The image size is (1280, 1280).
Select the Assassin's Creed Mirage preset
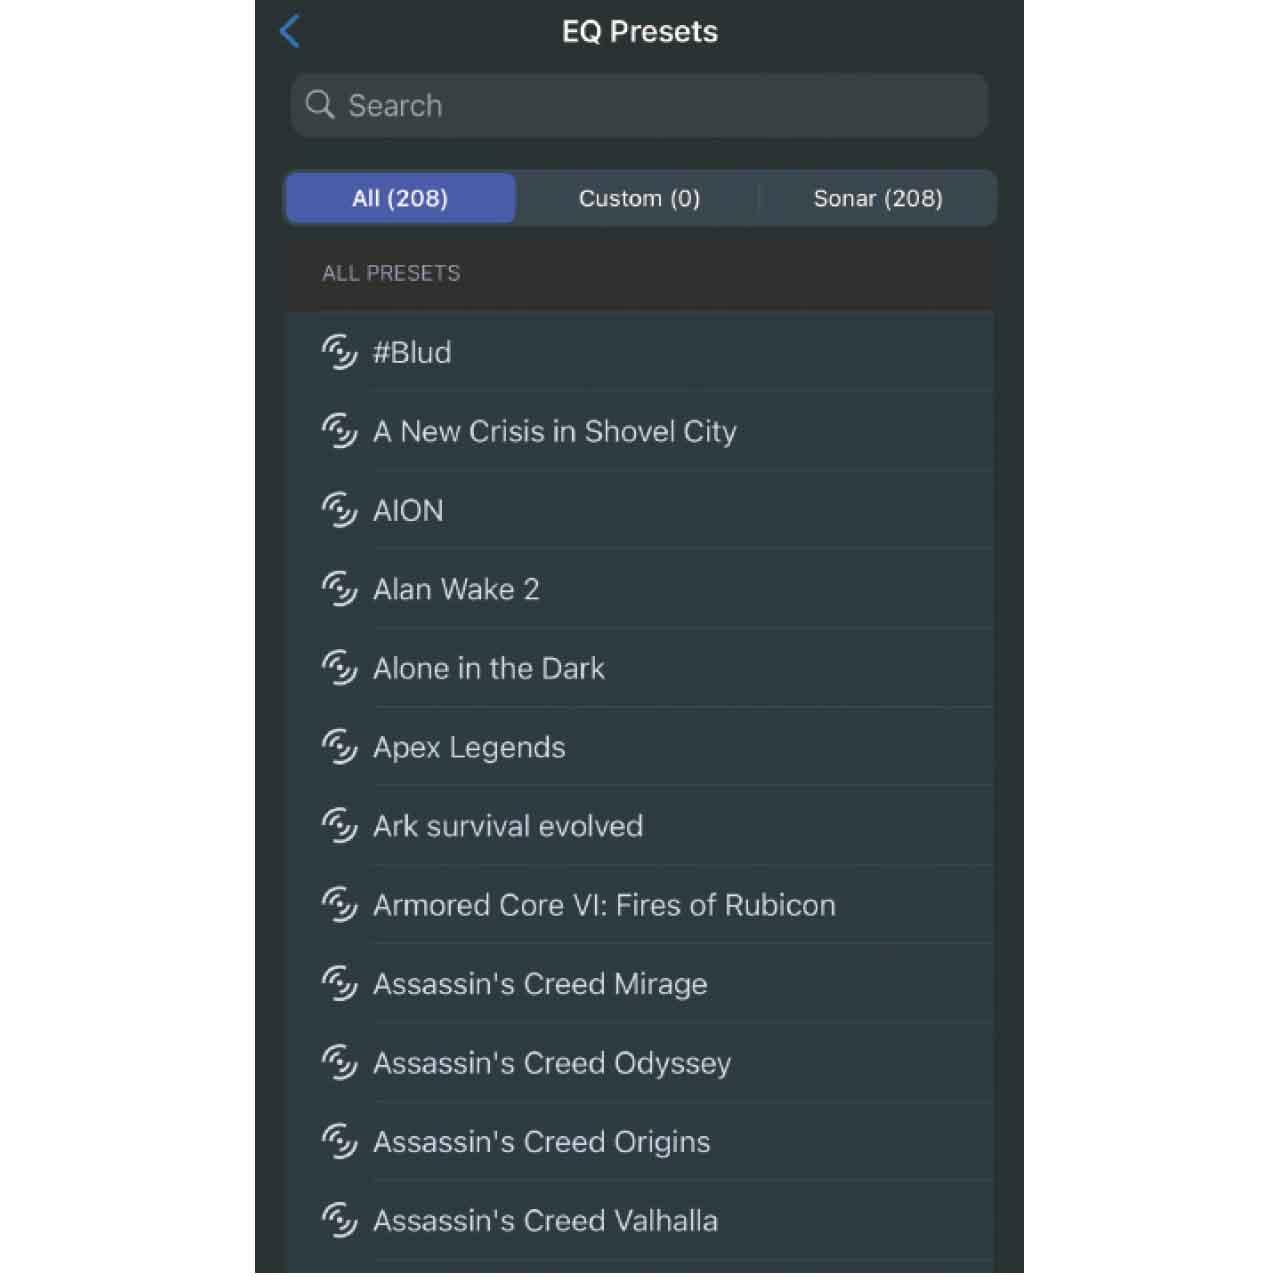click(540, 984)
